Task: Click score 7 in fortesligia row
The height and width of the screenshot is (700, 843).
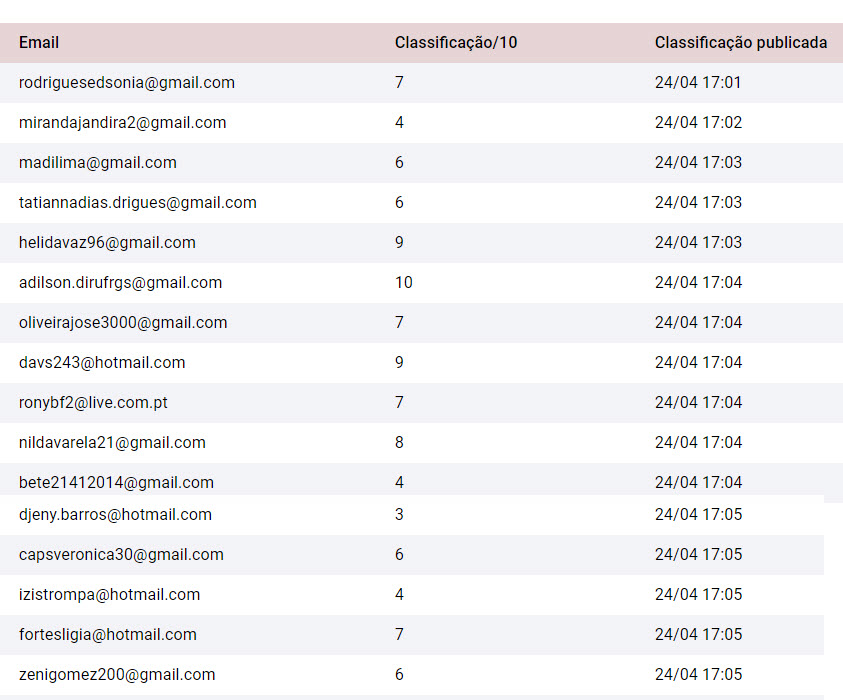Action: [399, 634]
